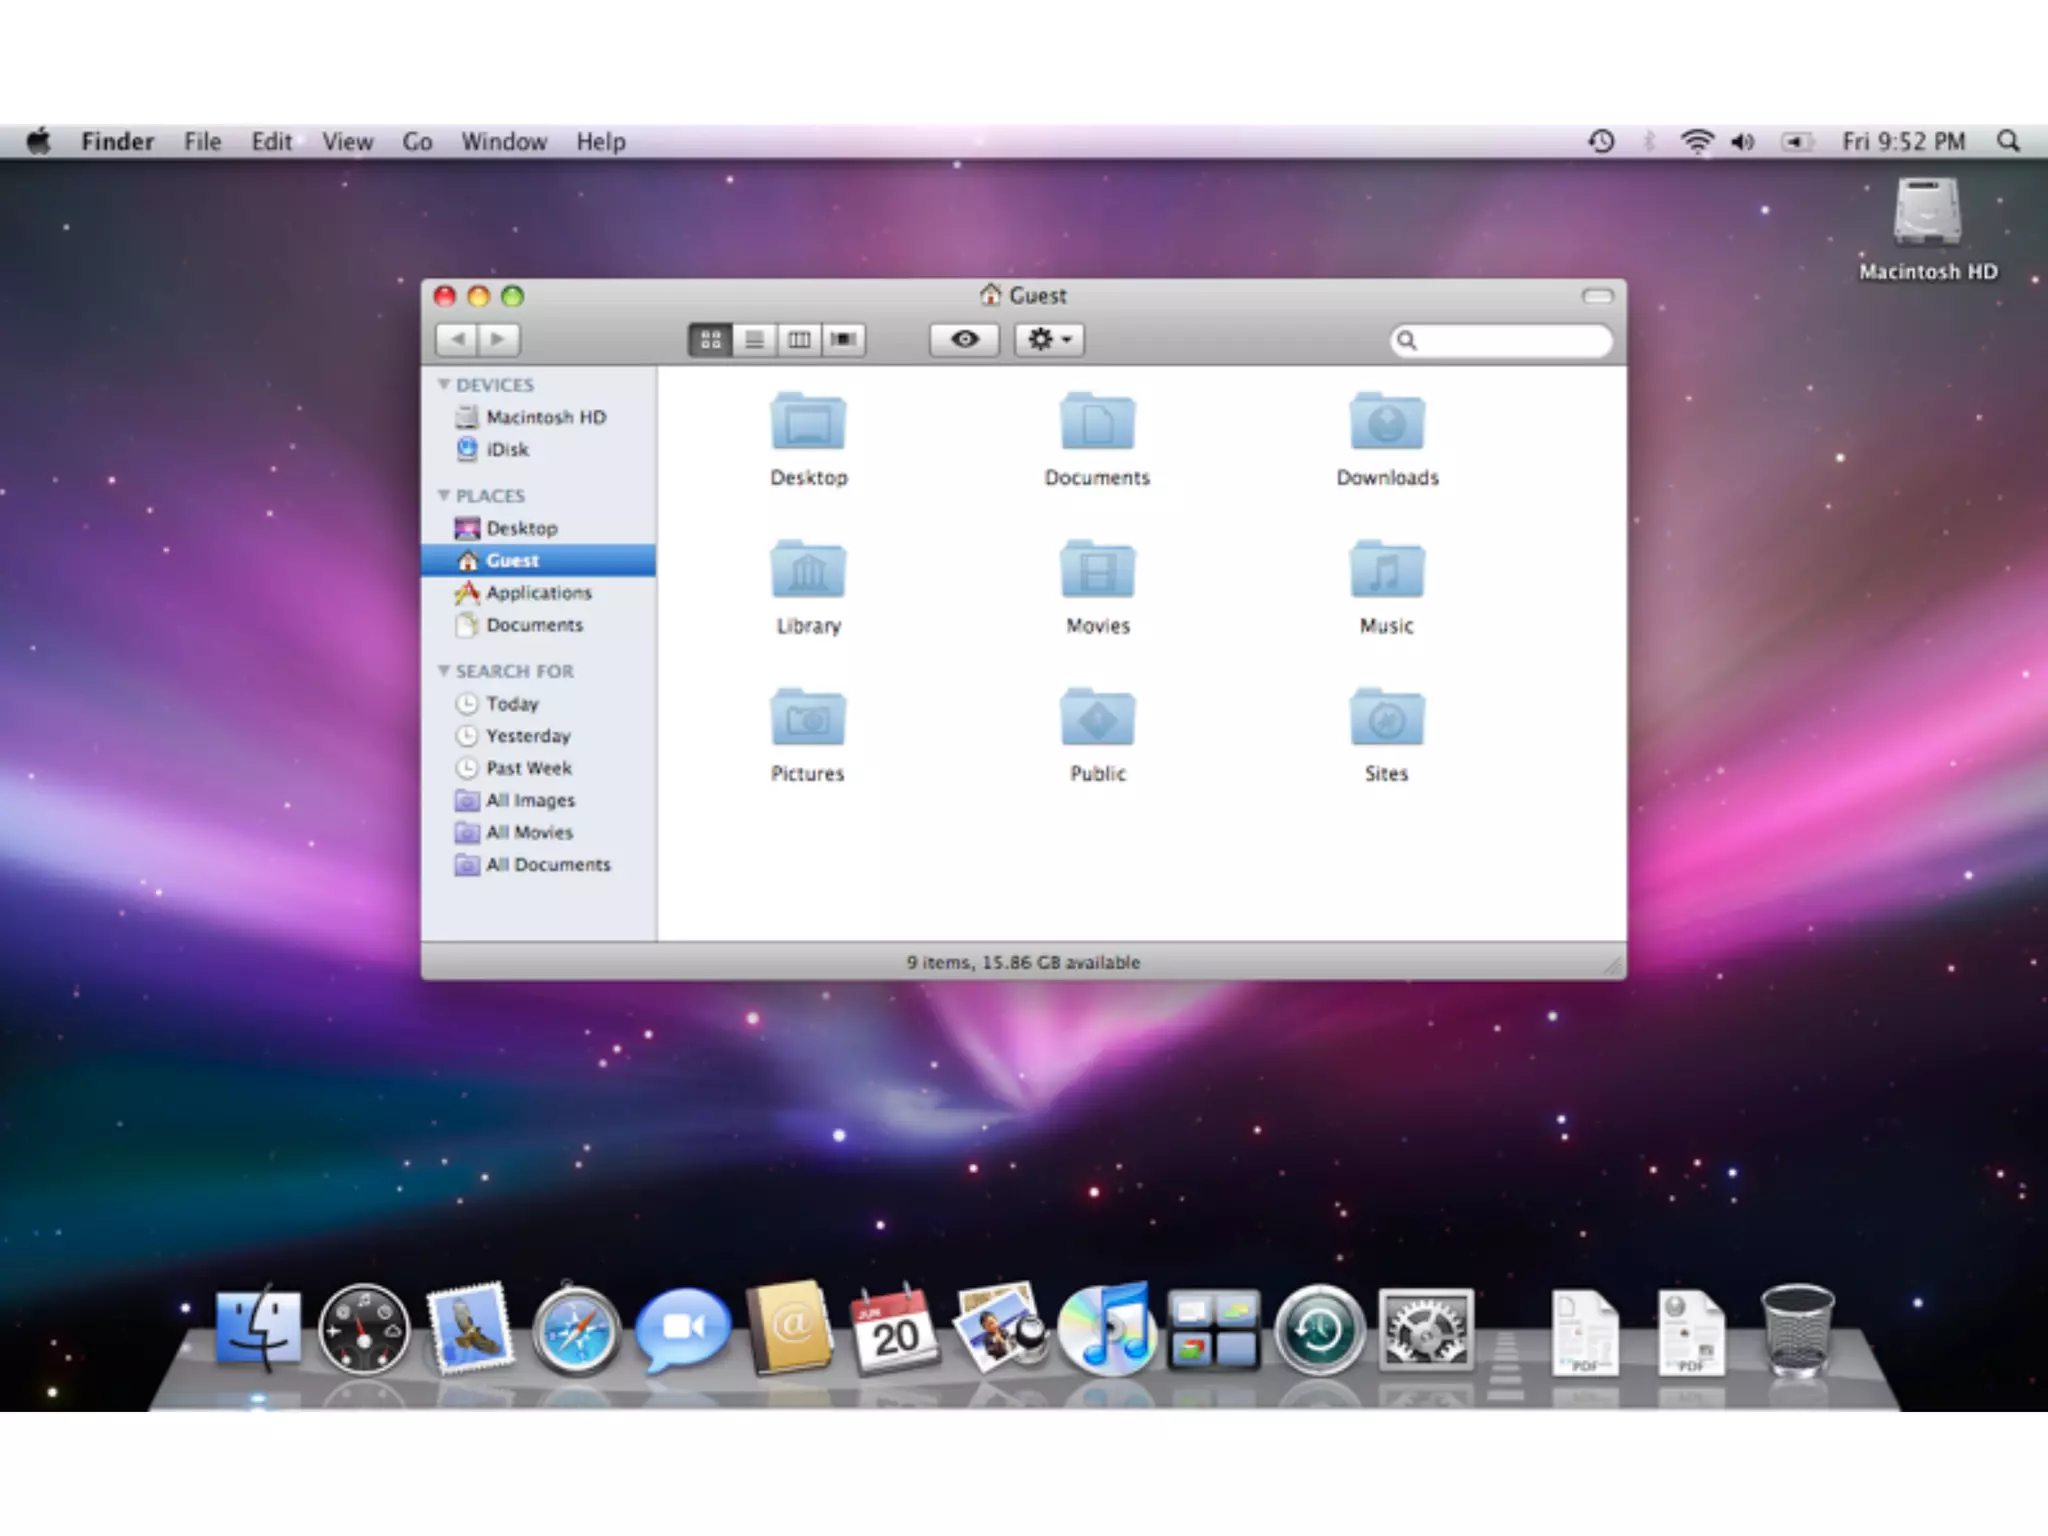This screenshot has height=1536, width=2048.
Task: Click the Finder search field
Action: (1510, 341)
